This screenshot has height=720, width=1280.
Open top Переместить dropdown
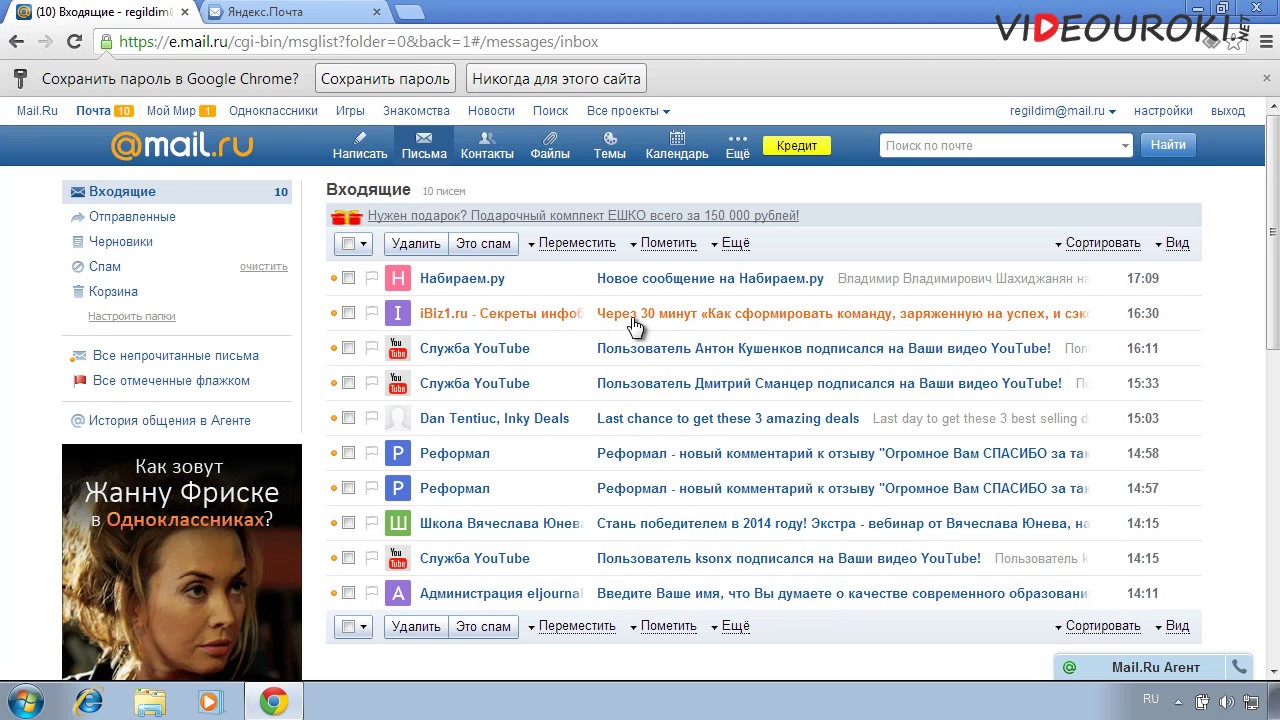click(x=571, y=243)
